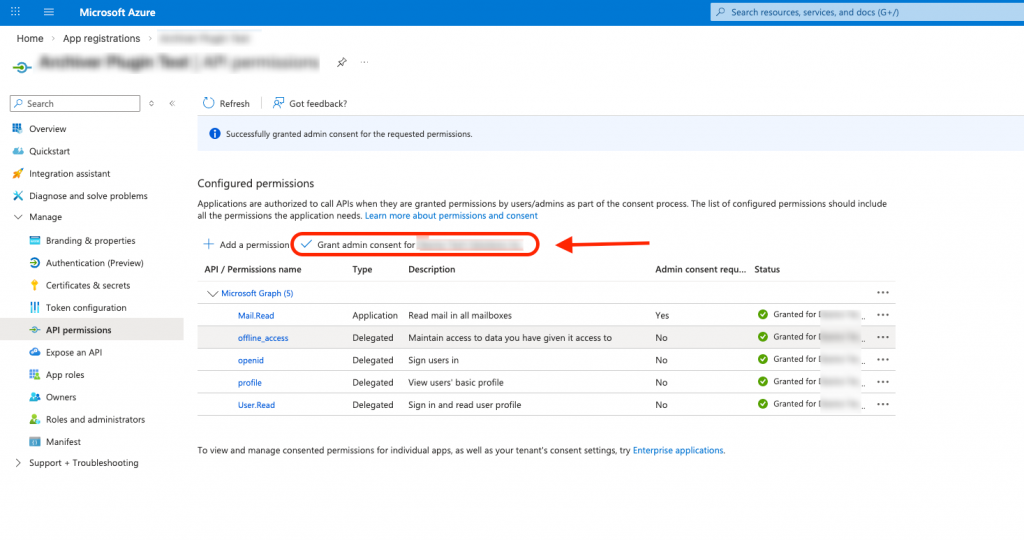Toggle the sidebar expand/collapse sort arrows
The height and width of the screenshot is (540, 1024).
point(152,103)
